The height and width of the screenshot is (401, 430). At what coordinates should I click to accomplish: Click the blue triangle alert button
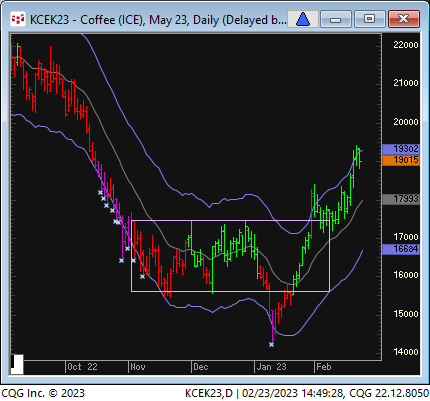pyautogui.click(x=303, y=19)
